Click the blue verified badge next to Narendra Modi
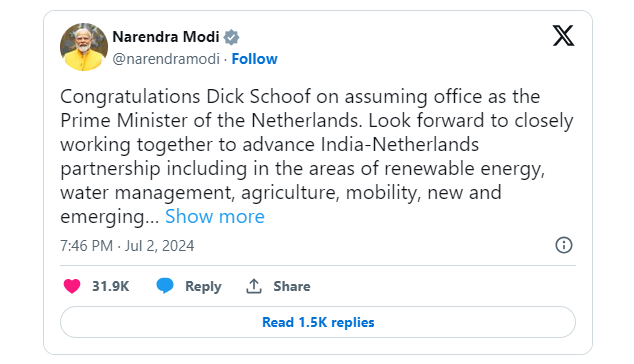 point(232,37)
